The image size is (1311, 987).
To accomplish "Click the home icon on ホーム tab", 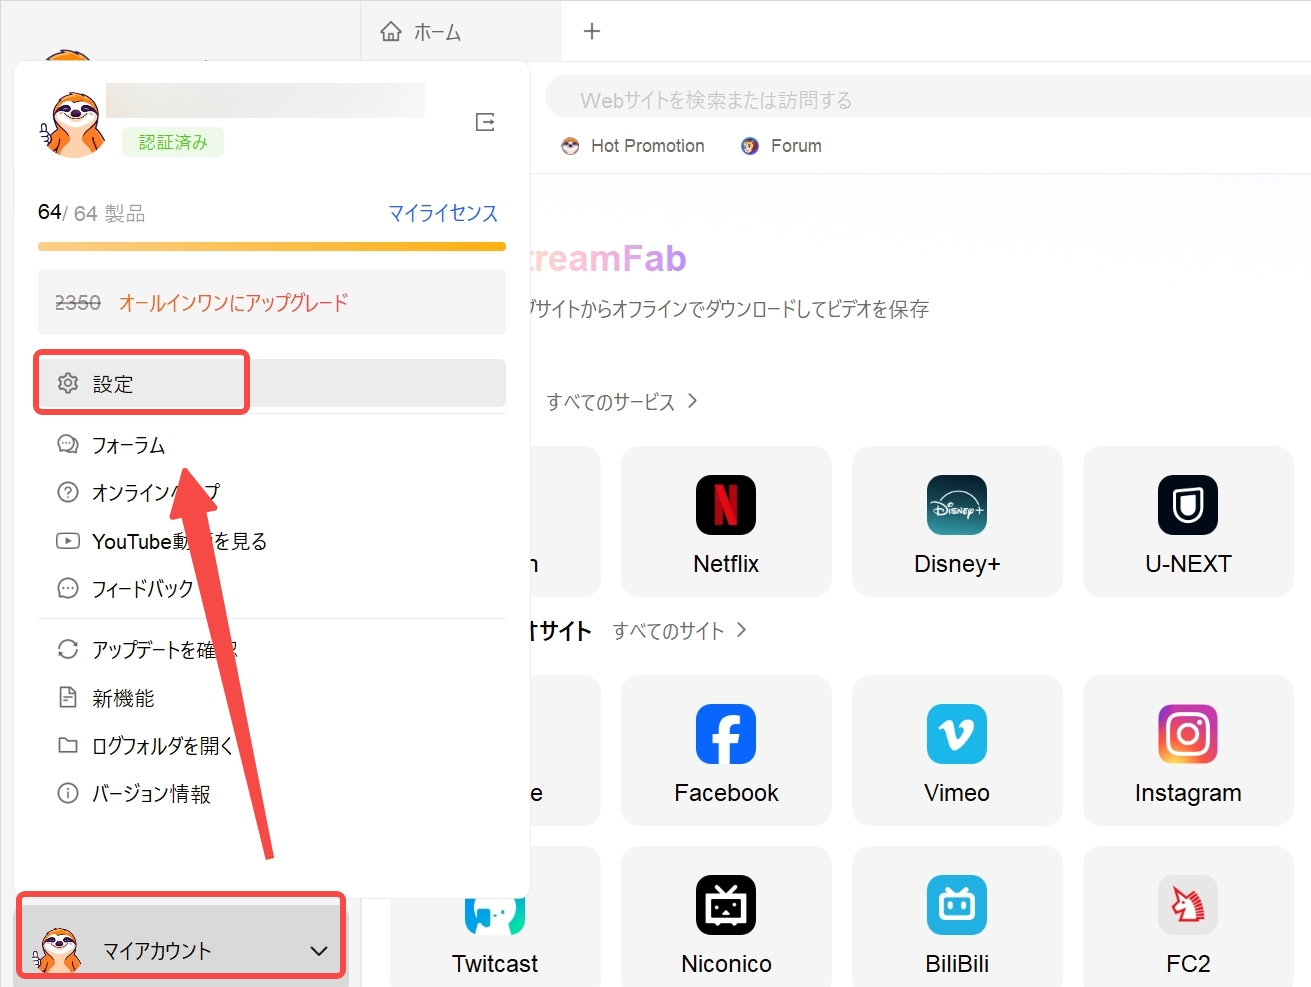I will (391, 32).
